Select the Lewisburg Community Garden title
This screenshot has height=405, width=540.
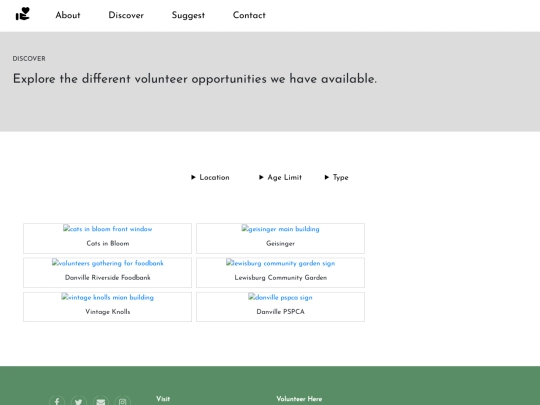click(x=280, y=278)
